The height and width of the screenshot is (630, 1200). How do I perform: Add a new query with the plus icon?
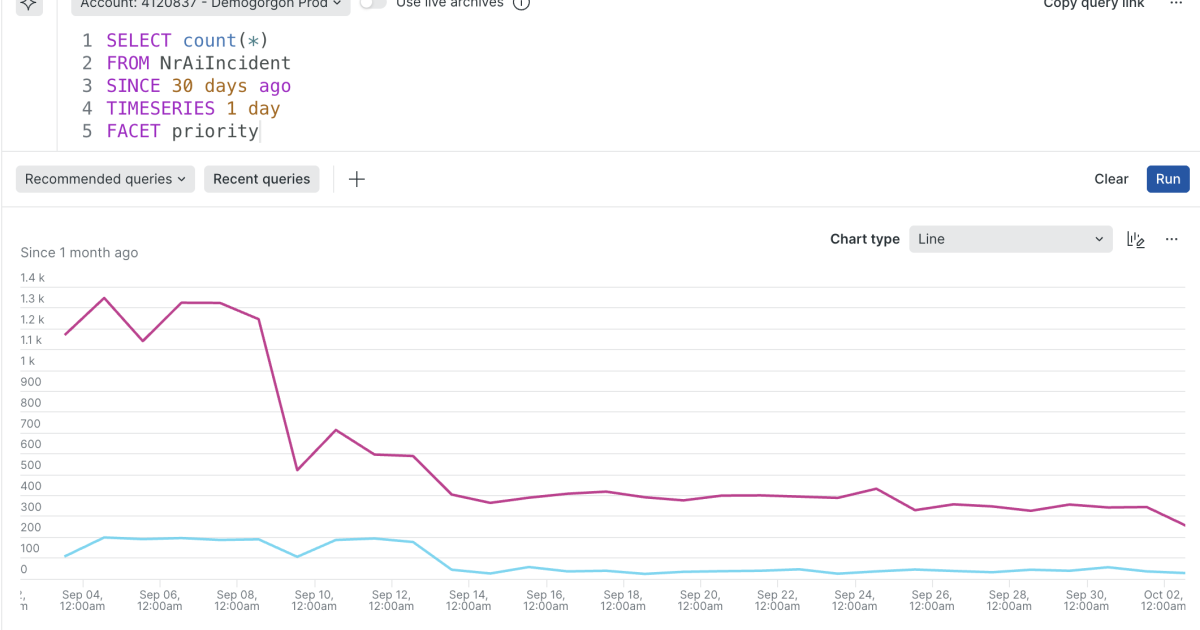(x=356, y=178)
